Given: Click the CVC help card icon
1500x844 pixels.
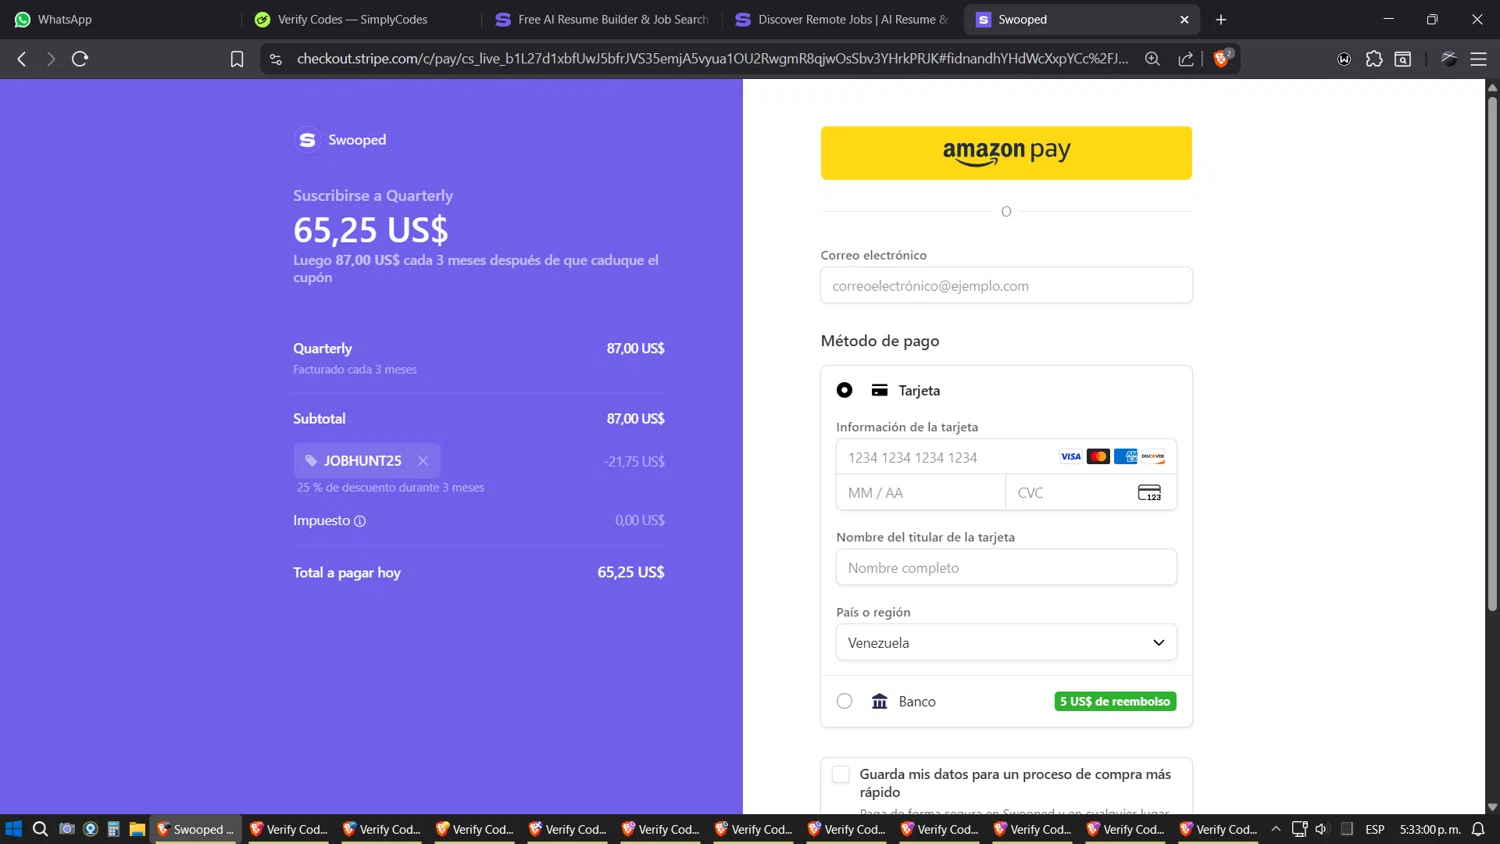Looking at the screenshot, I should pos(1150,493).
